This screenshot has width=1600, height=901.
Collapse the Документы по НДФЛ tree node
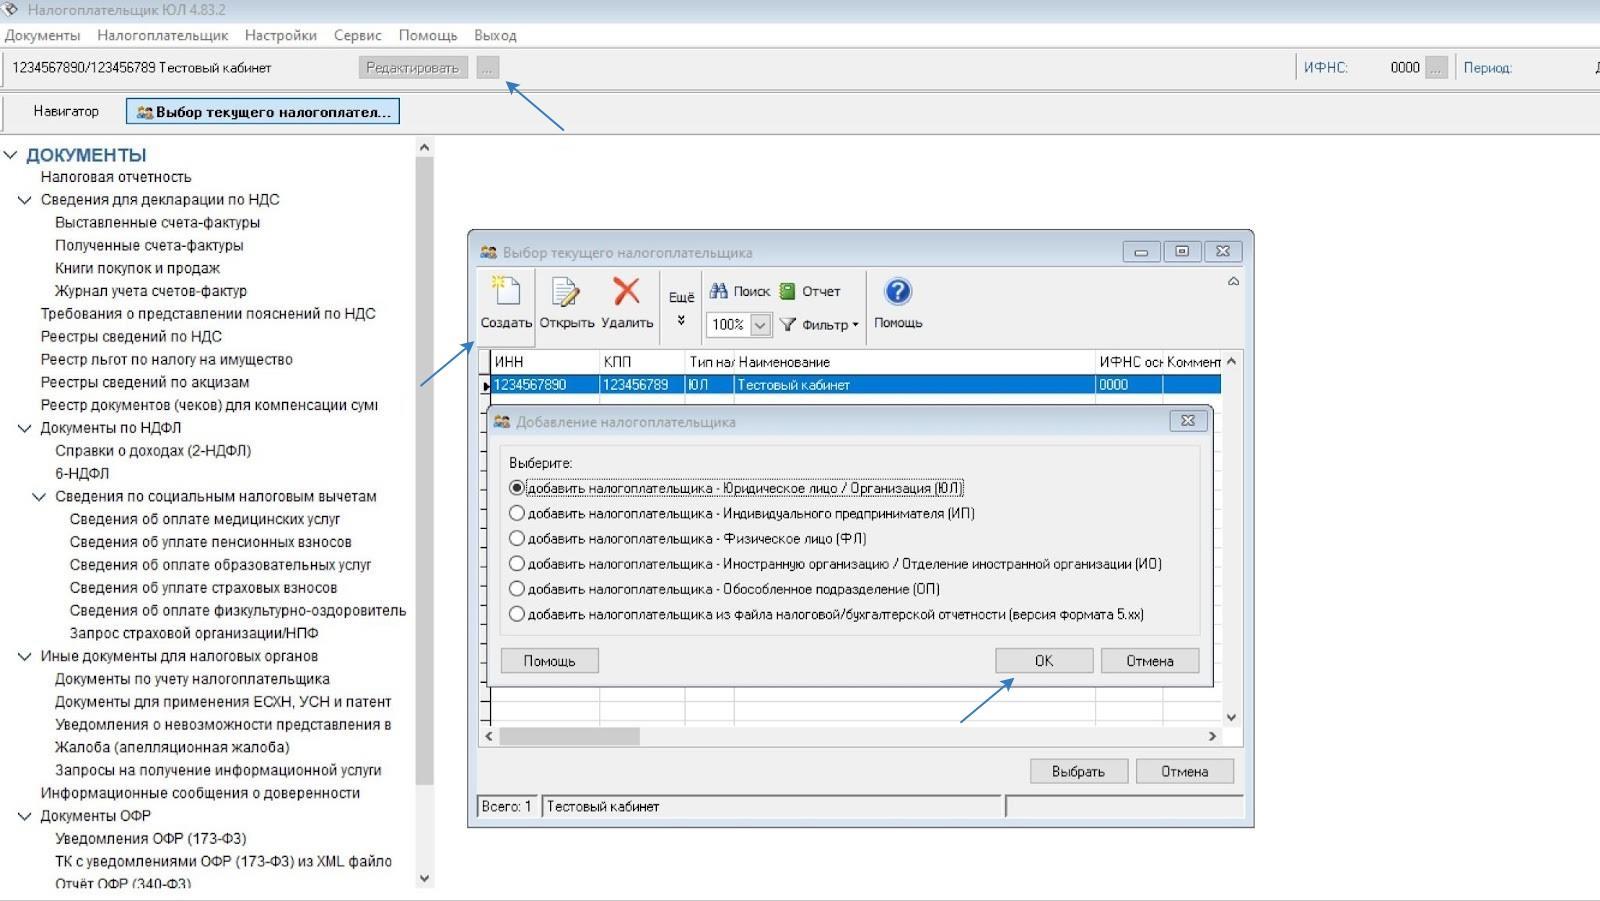coord(25,428)
